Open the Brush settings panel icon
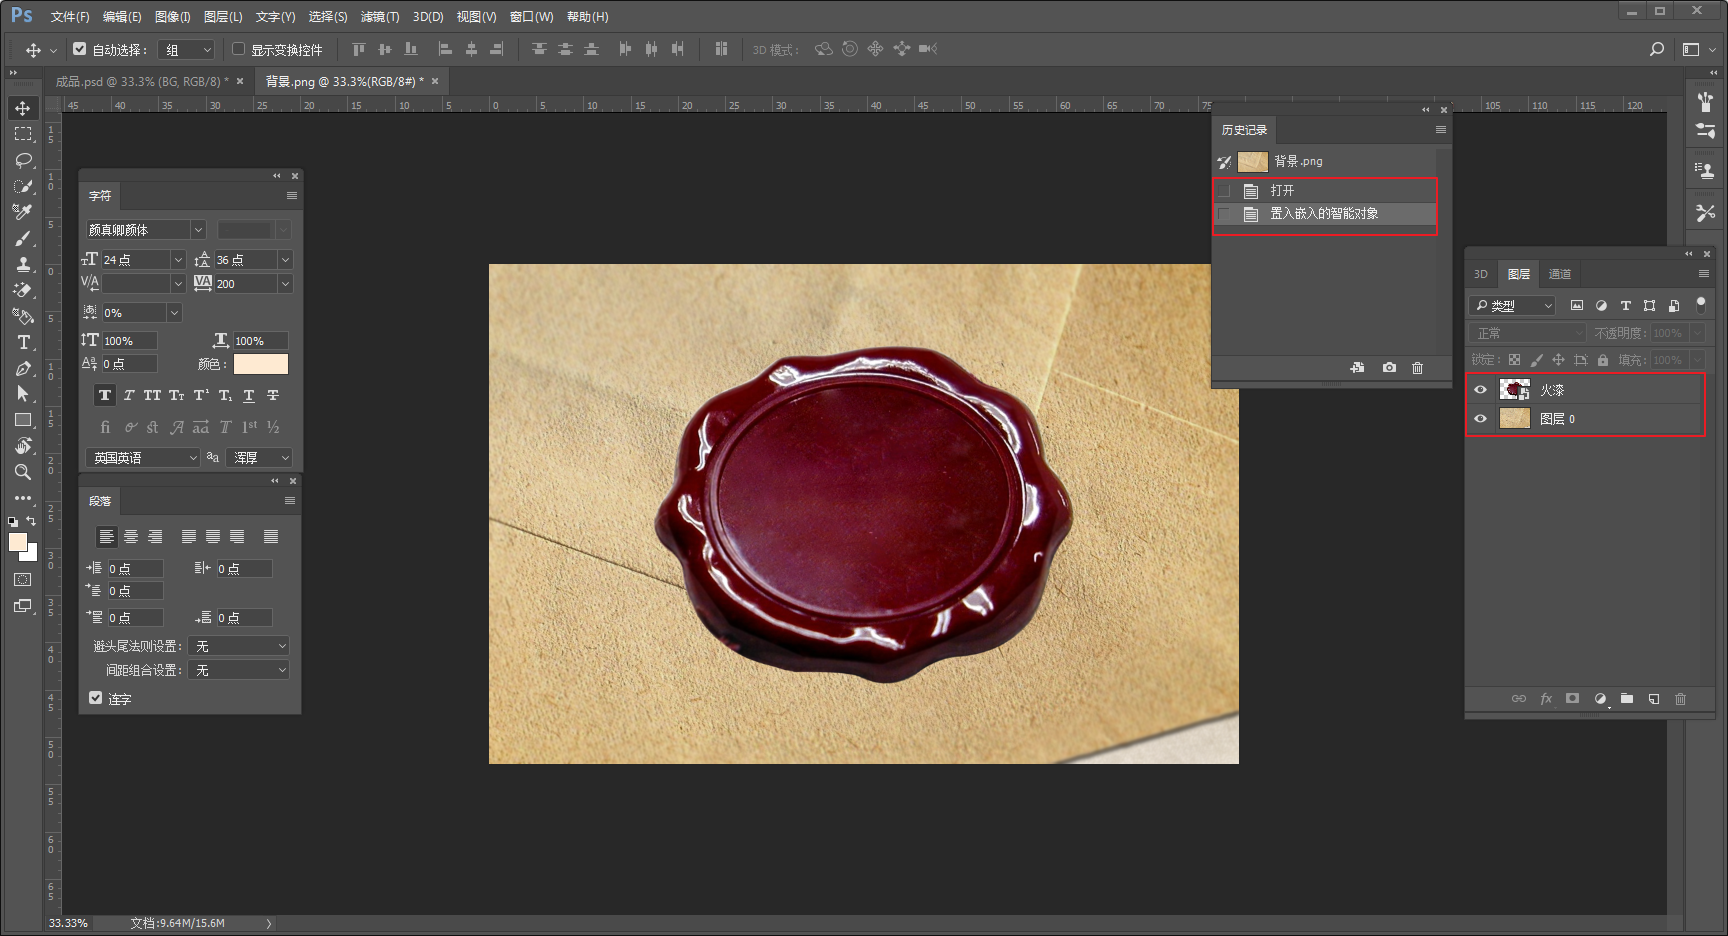This screenshot has width=1728, height=936. 1705,131
